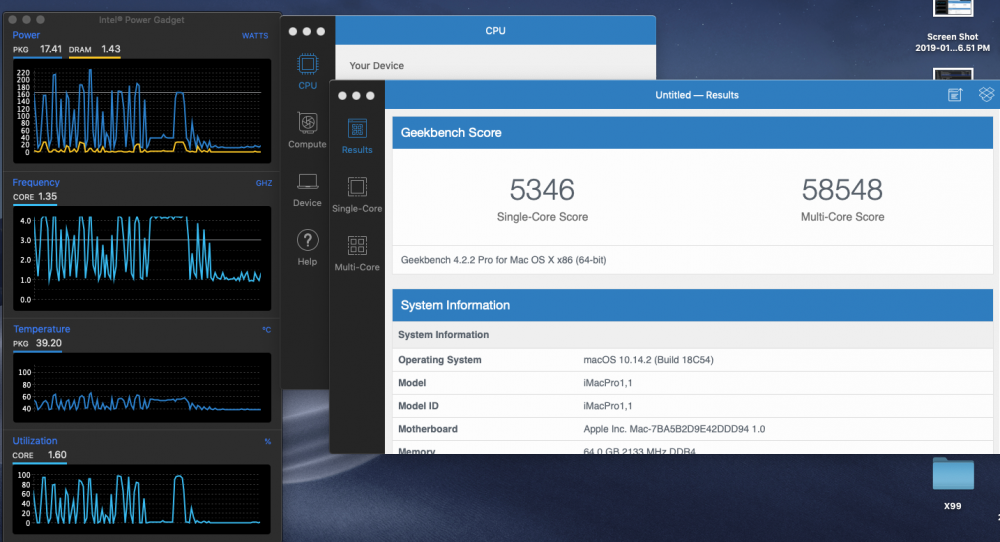Click the Geekbench 4.2.2 Pro version text
The height and width of the screenshot is (542, 1000).
pos(503,260)
